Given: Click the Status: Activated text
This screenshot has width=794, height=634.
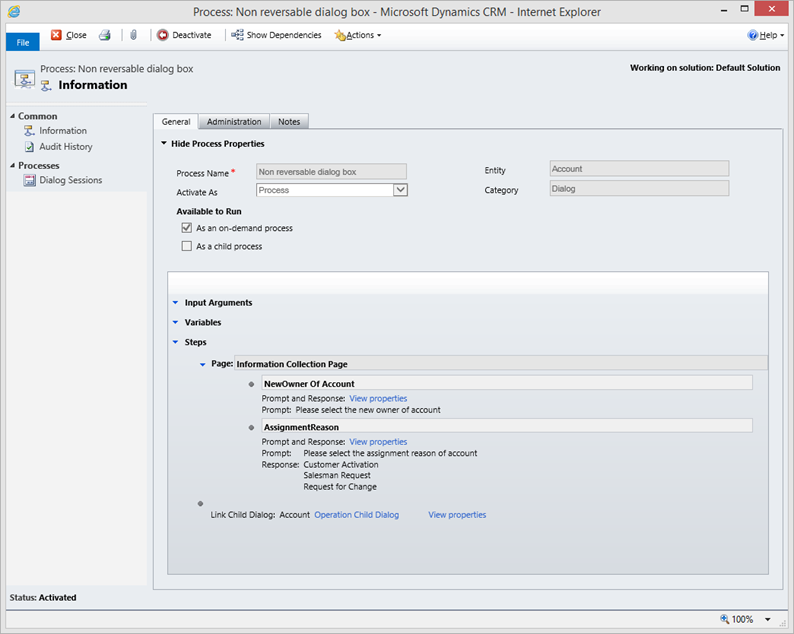Looking at the screenshot, I should (43, 598).
